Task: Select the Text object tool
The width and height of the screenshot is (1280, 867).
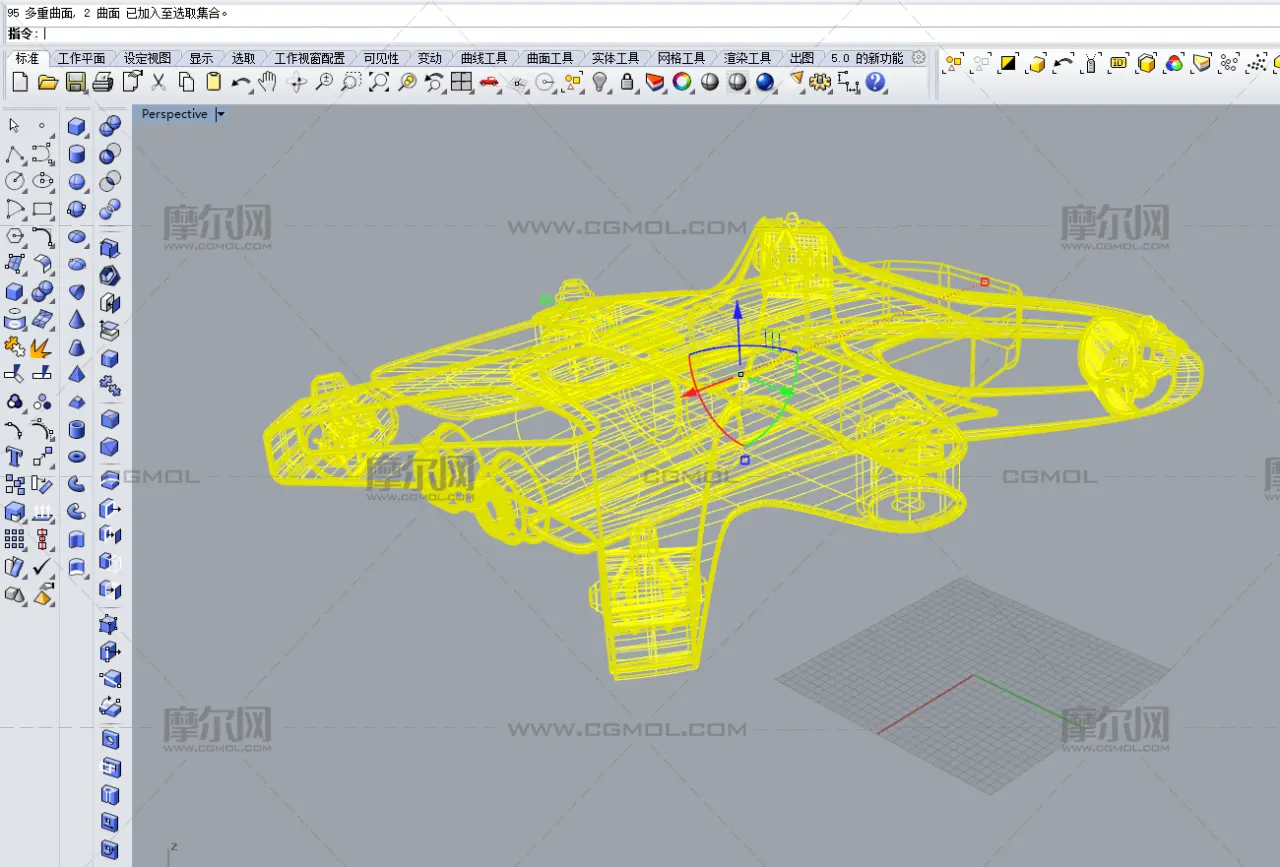Action: pos(14,457)
